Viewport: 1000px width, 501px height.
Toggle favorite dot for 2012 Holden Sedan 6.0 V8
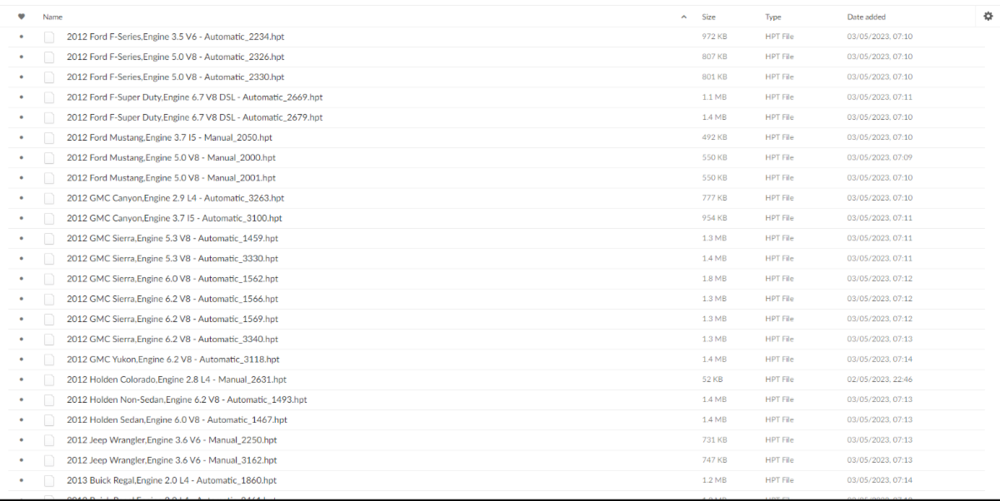[x=21, y=420]
